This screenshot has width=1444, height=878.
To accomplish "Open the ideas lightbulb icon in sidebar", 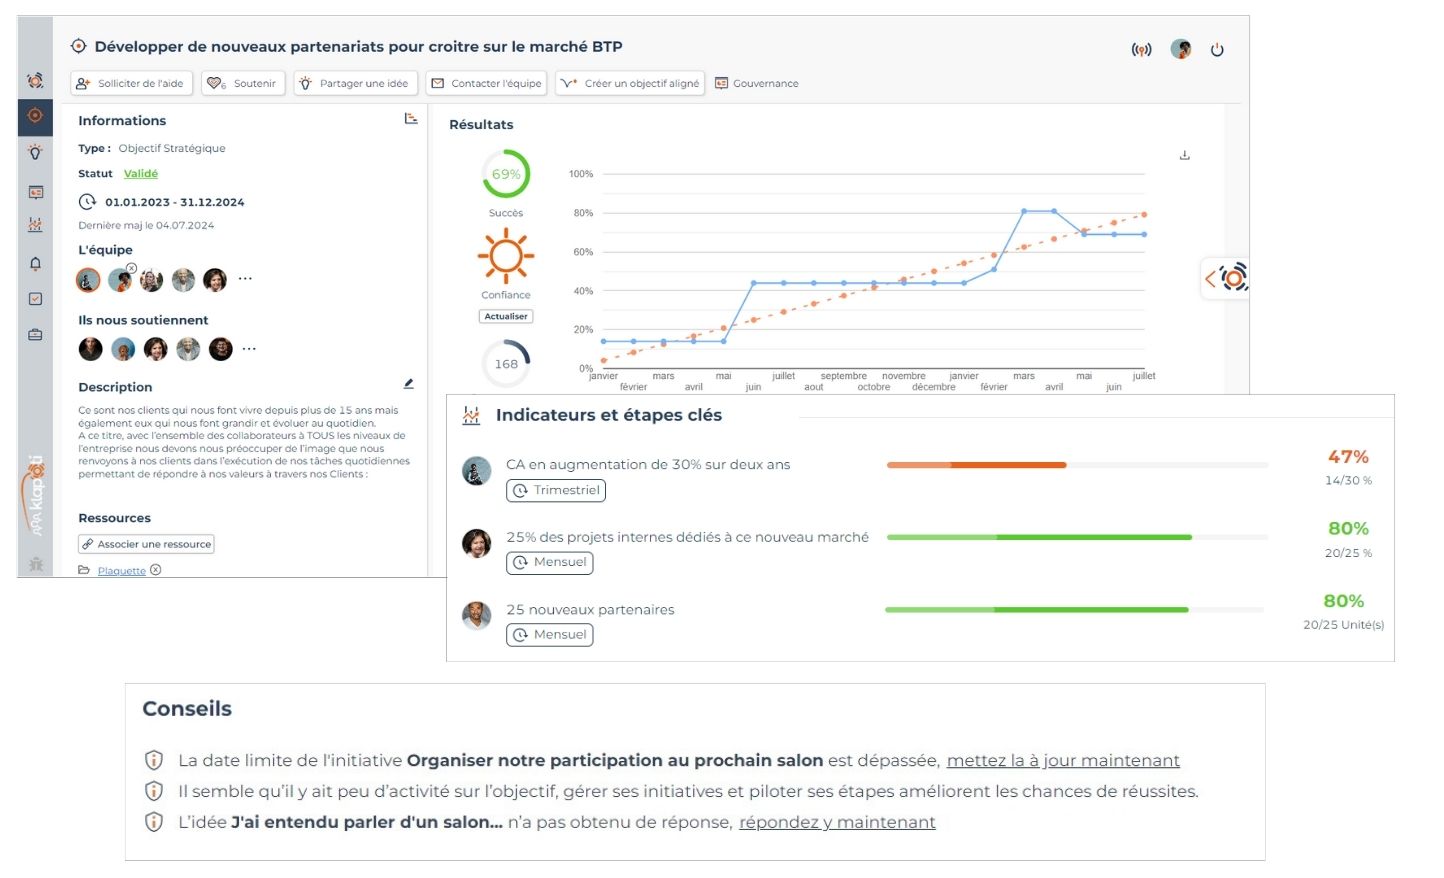I will pos(35,152).
